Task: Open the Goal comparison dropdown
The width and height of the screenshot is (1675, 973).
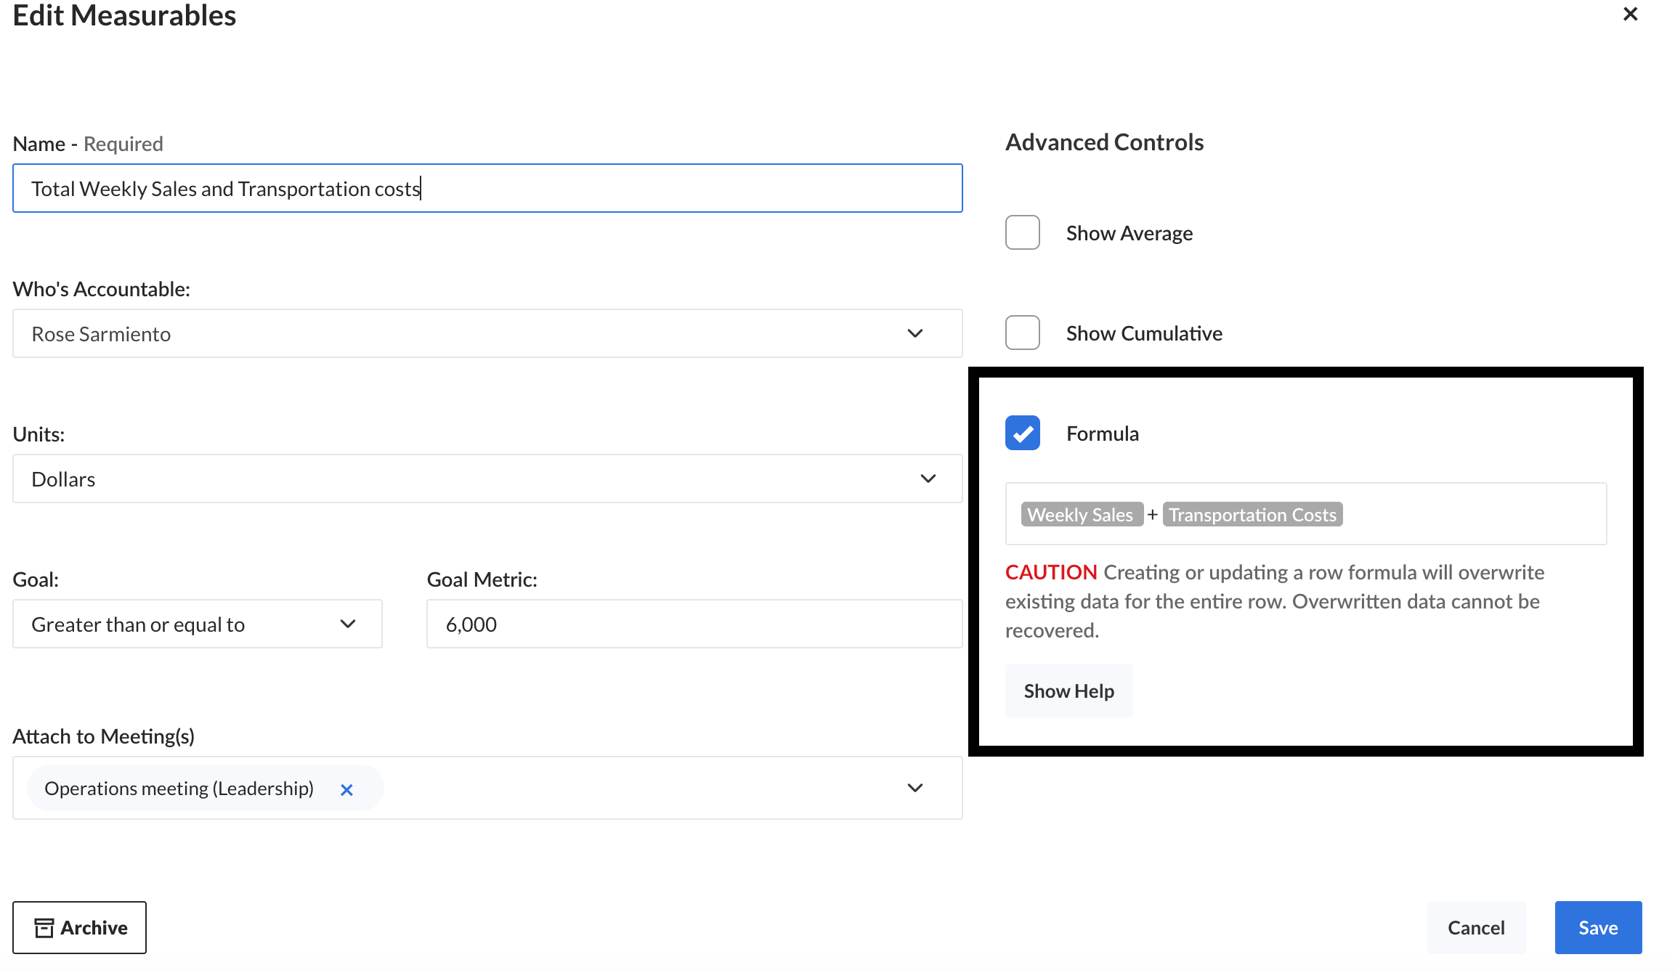Action: 197,624
